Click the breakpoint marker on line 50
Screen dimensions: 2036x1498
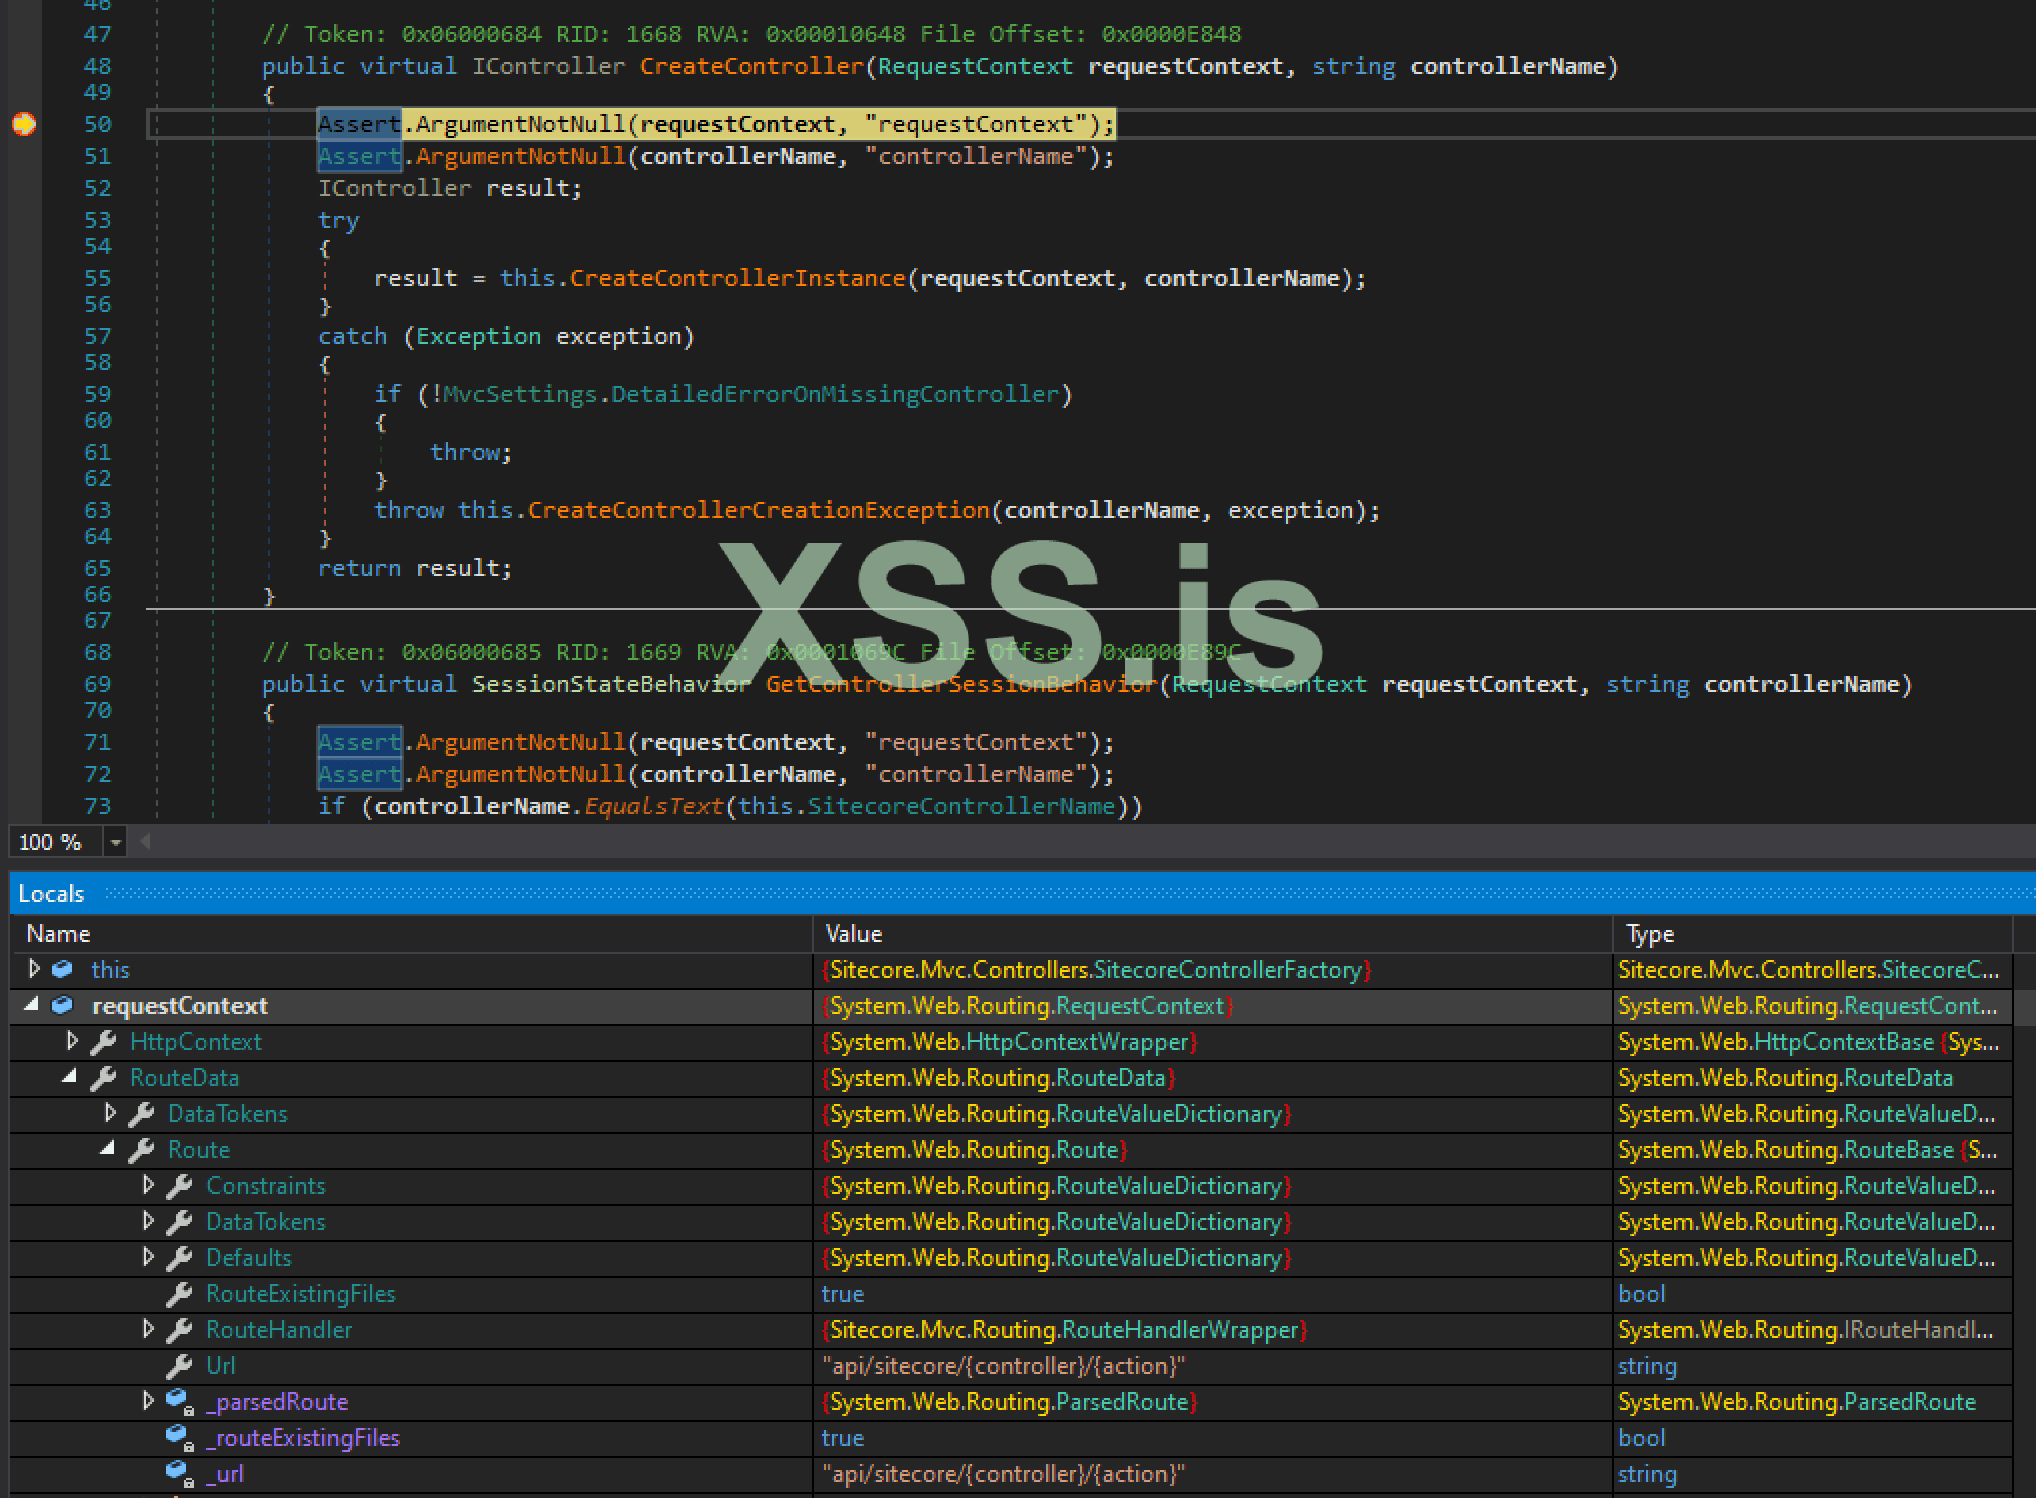coord(24,124)
